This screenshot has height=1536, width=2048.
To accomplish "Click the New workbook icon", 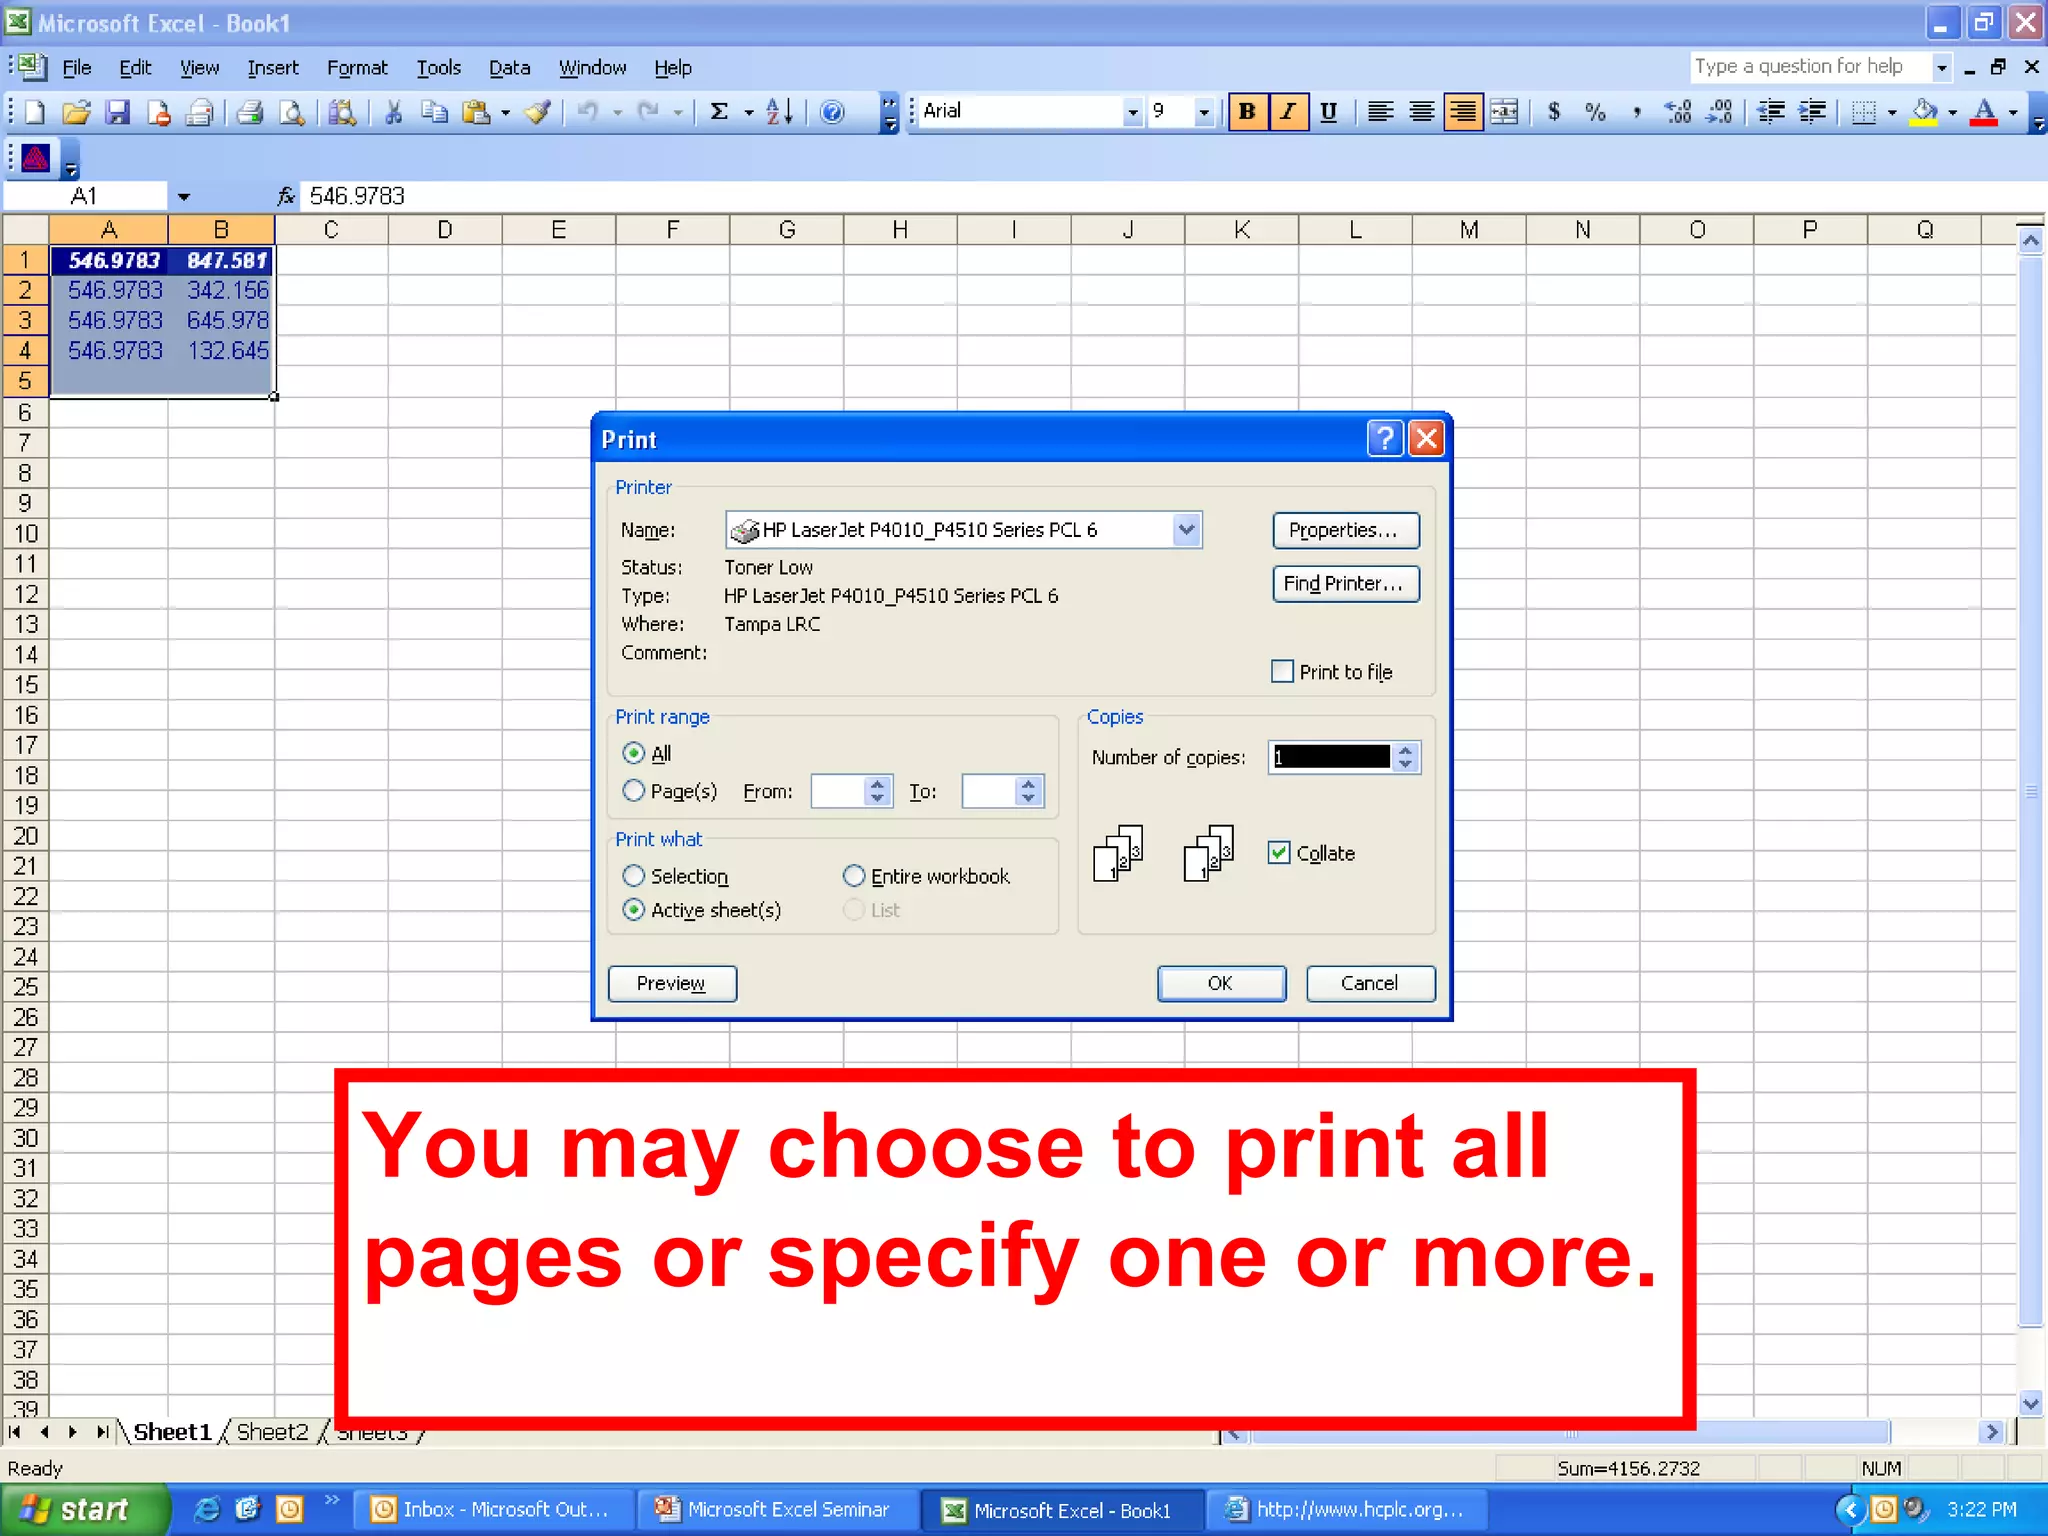I will [x=35, y=112].
